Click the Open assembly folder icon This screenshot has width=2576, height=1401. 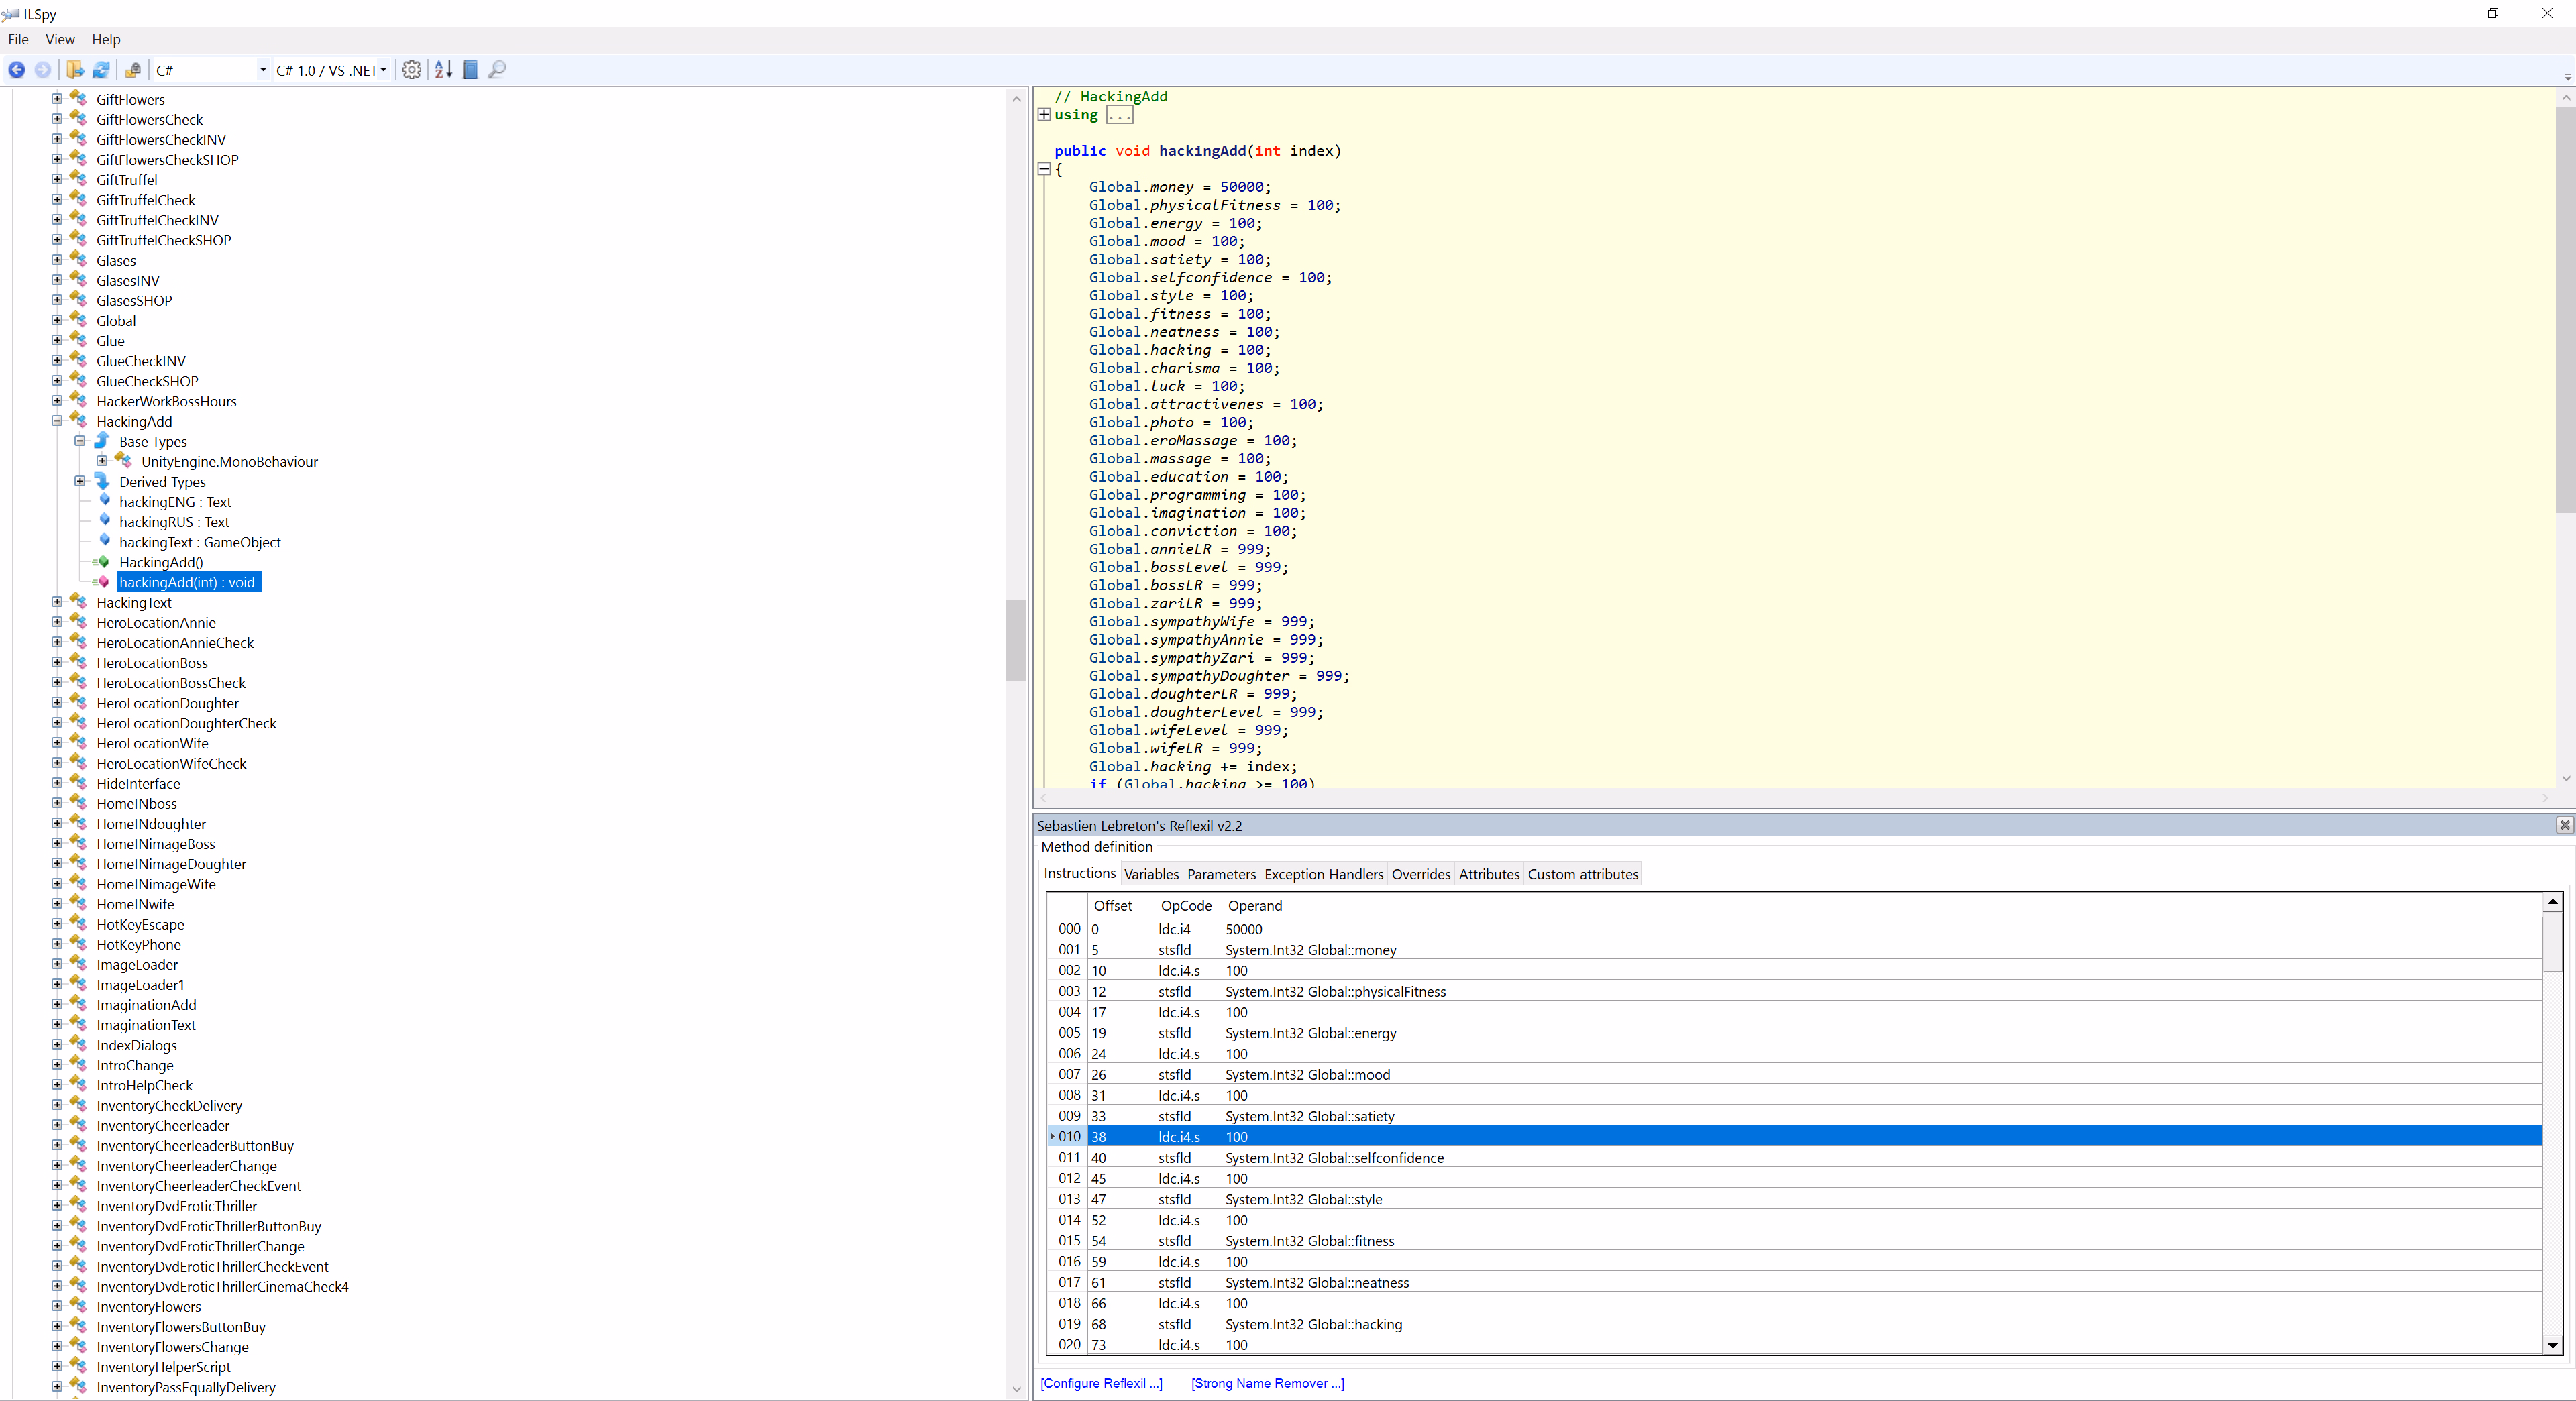pos(75,70)
